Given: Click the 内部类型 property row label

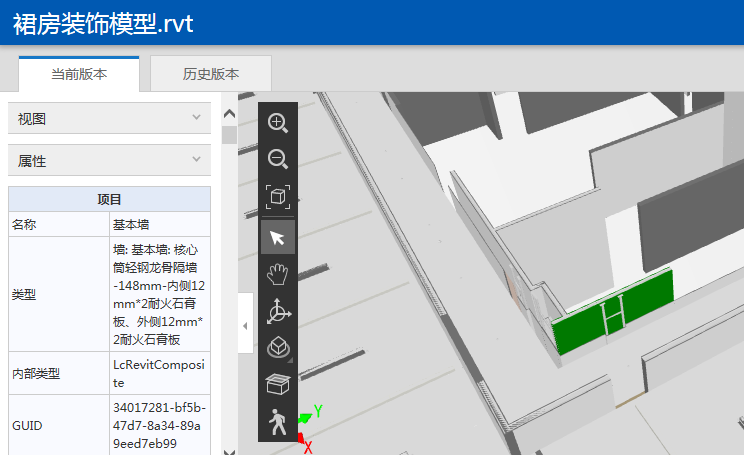Looking at the screenshot, I should coord(36,374).
